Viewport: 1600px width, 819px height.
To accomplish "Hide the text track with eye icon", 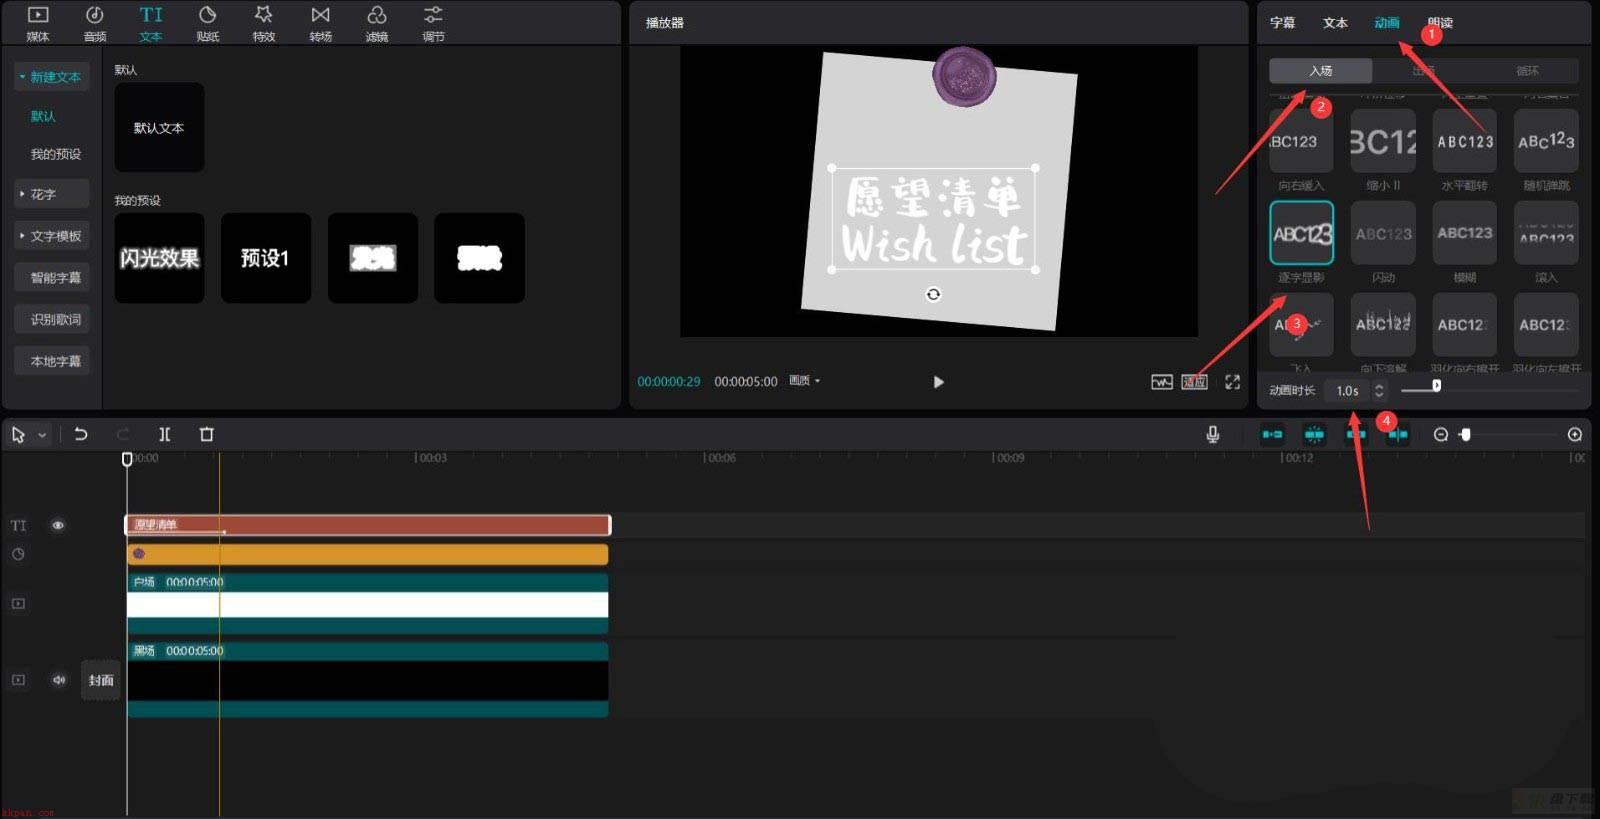I will tap(58, 525).
